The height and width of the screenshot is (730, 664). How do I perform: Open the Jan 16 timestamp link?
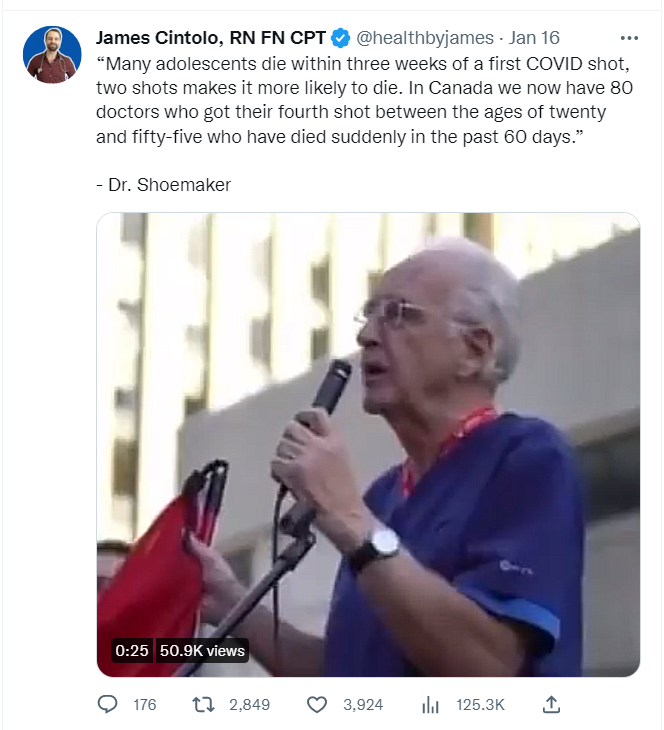pyautogui.click(x=534, y=38)
